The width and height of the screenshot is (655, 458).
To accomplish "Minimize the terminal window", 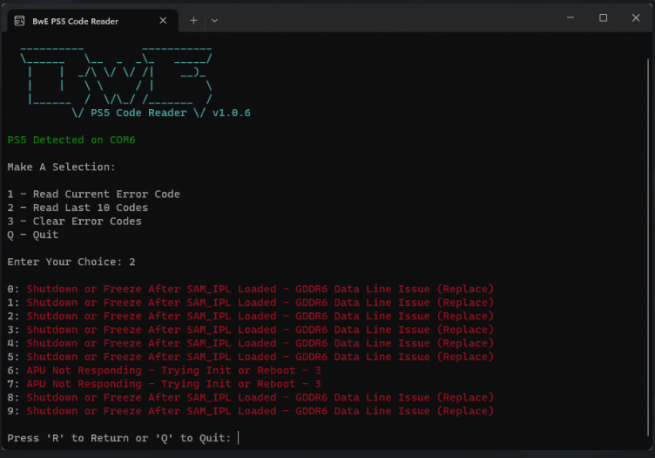I will [567, 18].
